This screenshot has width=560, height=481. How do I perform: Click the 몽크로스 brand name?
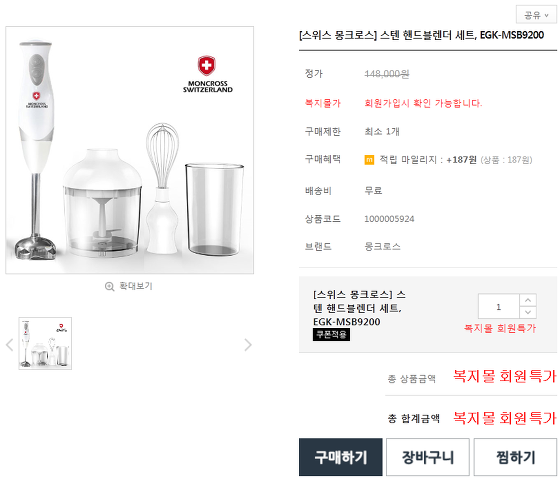(x=382, y=246)
